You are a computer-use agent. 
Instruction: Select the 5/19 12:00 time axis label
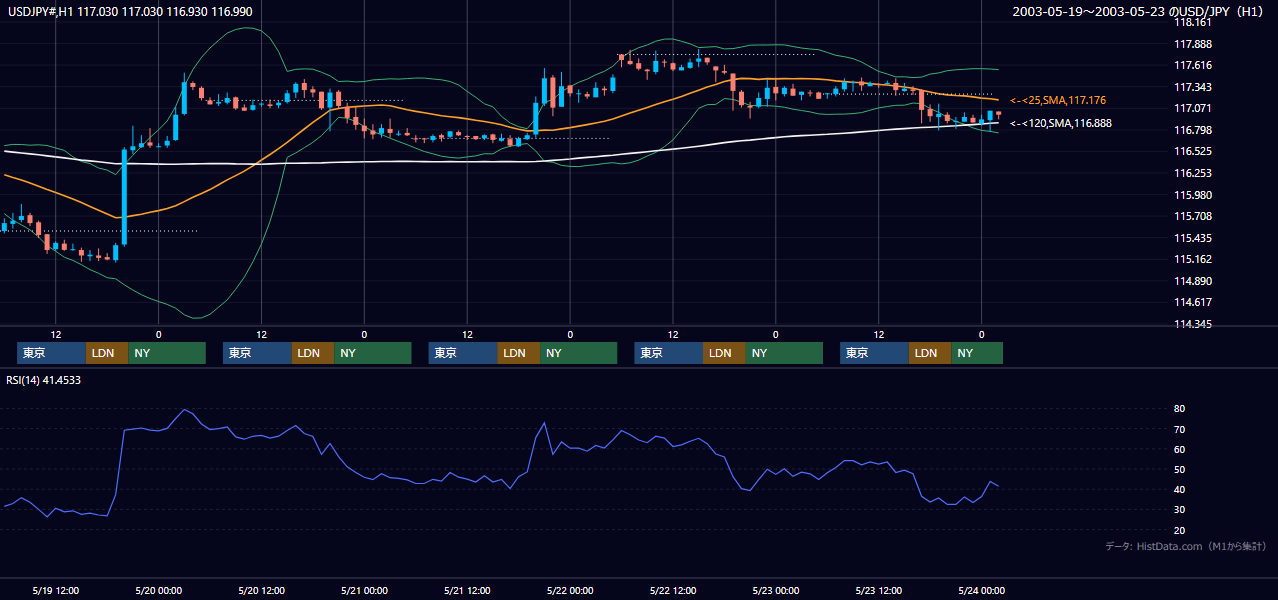tap(56, 590)
